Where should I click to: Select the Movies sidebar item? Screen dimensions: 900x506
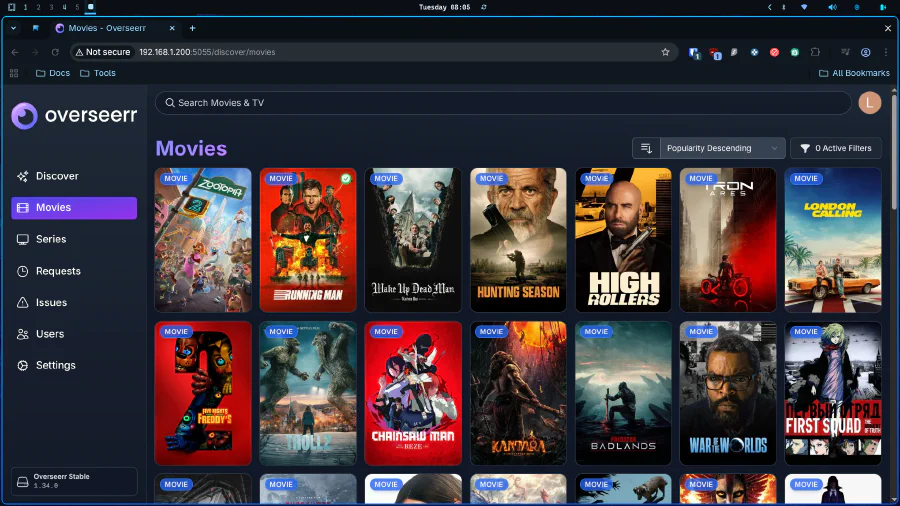point(73,208)
